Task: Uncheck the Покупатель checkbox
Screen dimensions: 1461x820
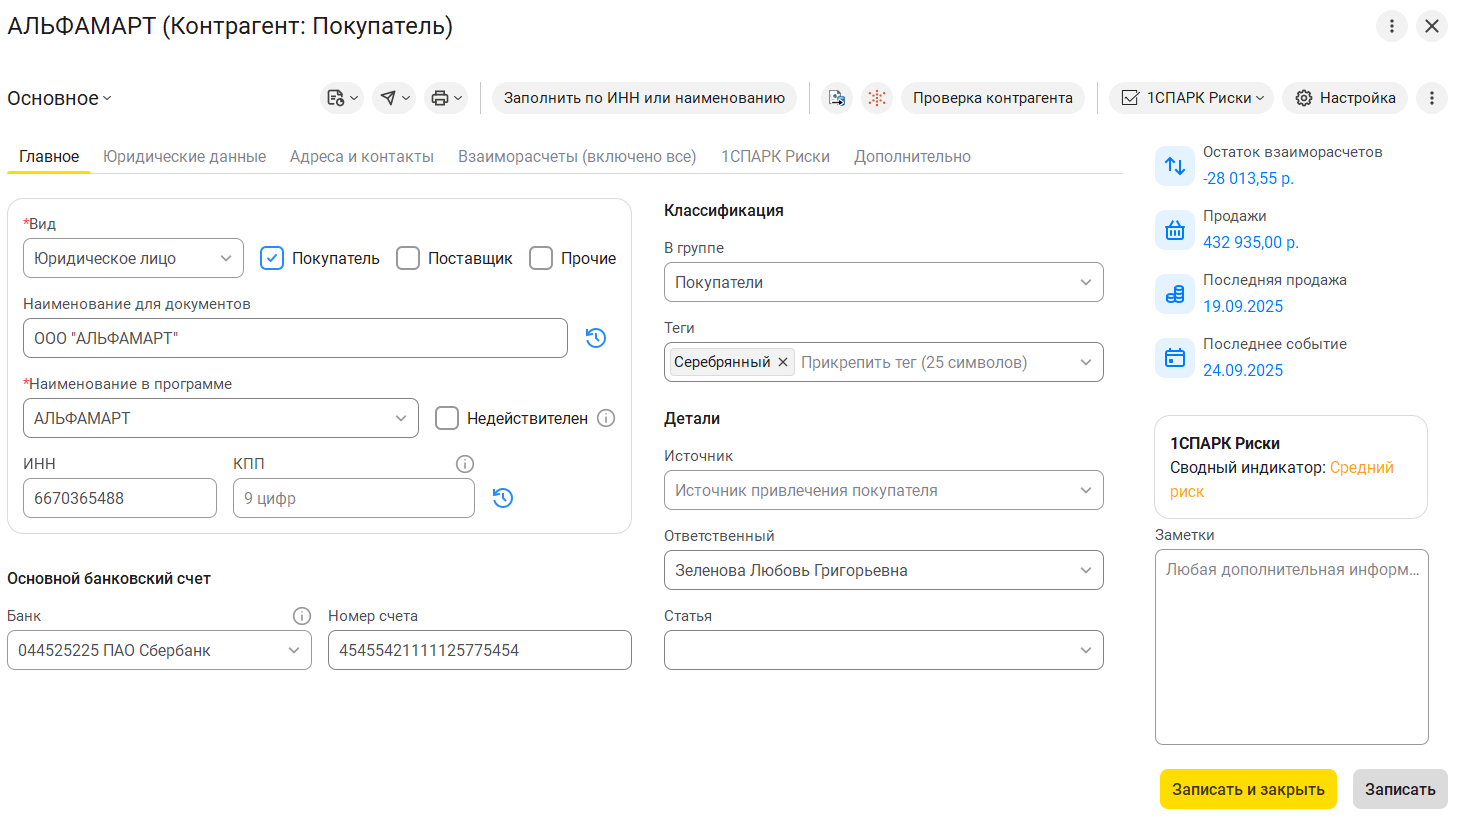Action: (272, 258)
